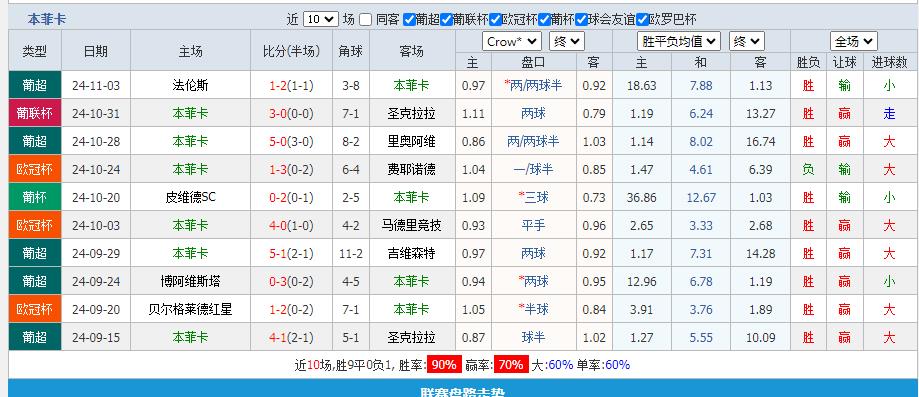This screenshot has width=919, height=397.
Task: Select the *半球 handicap cell
Action: click(534, 310)
